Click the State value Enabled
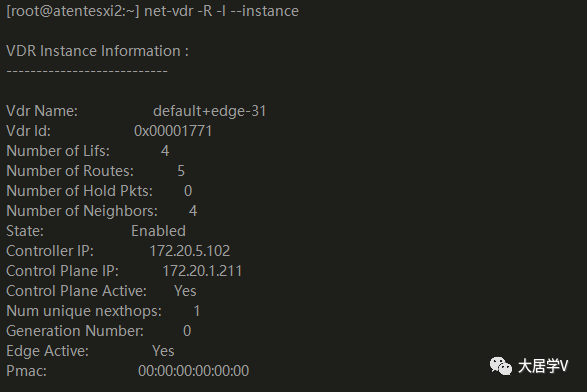The width and height of the screenshot is (587, 392). (158, 231)
